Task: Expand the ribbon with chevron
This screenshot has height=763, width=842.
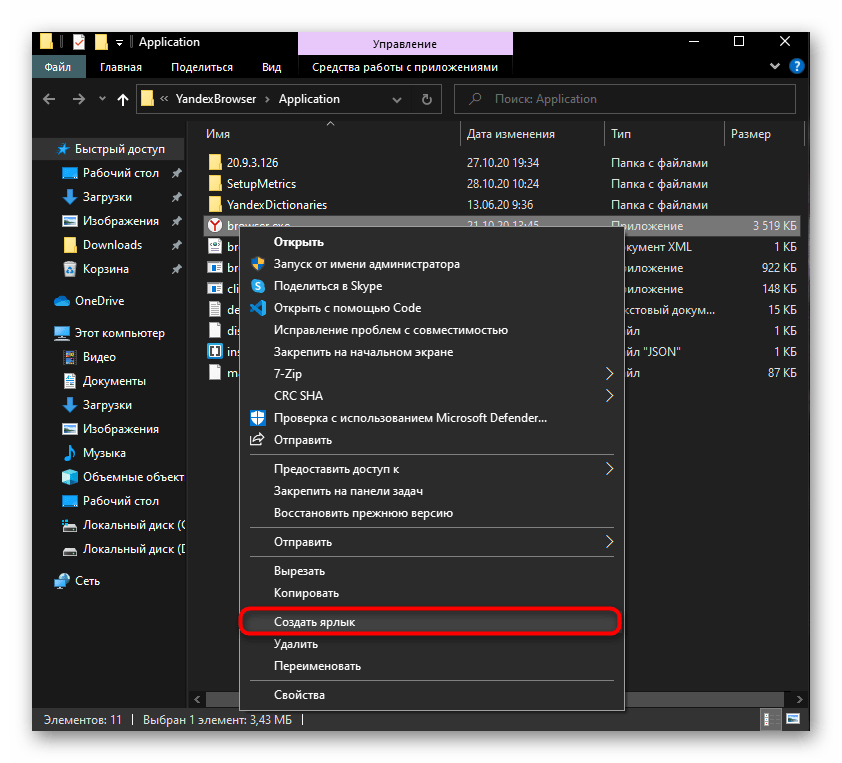Action: click(774, 66)
